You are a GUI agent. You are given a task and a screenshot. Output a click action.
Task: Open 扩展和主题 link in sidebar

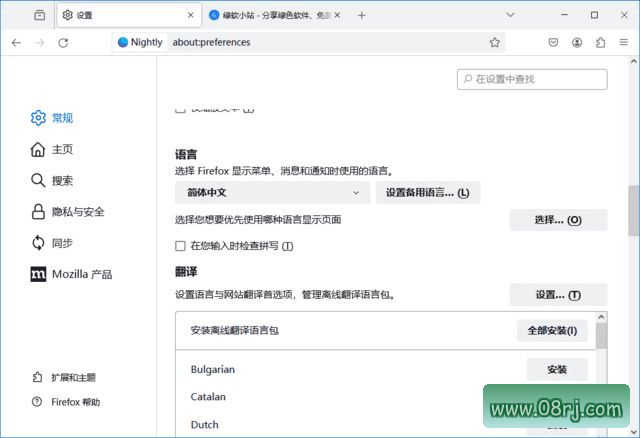[64, 378]
